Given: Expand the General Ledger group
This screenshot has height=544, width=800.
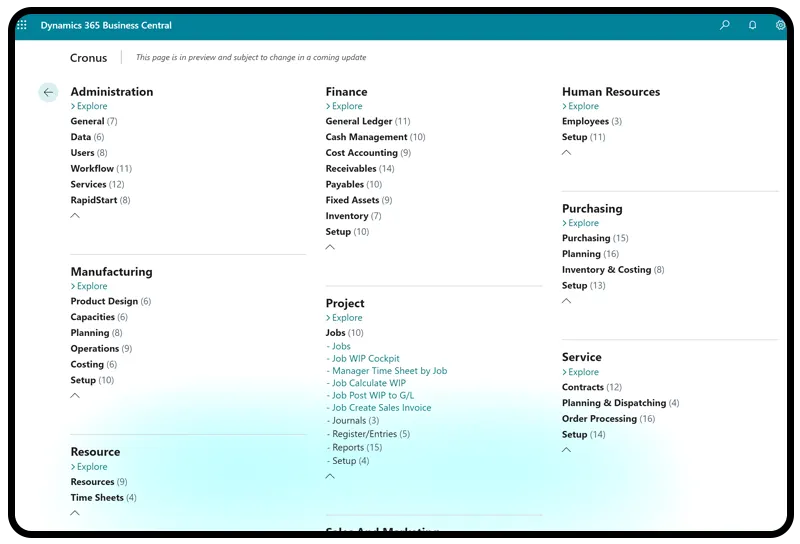Looking at the screenshot, I should pyautogui.click(x=358, y=121).
